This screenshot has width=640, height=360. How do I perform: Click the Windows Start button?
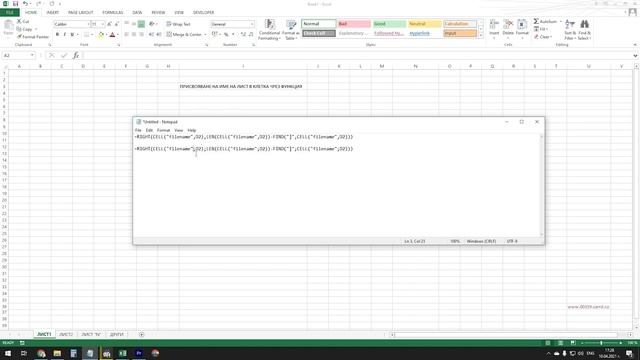click(8, 353)
